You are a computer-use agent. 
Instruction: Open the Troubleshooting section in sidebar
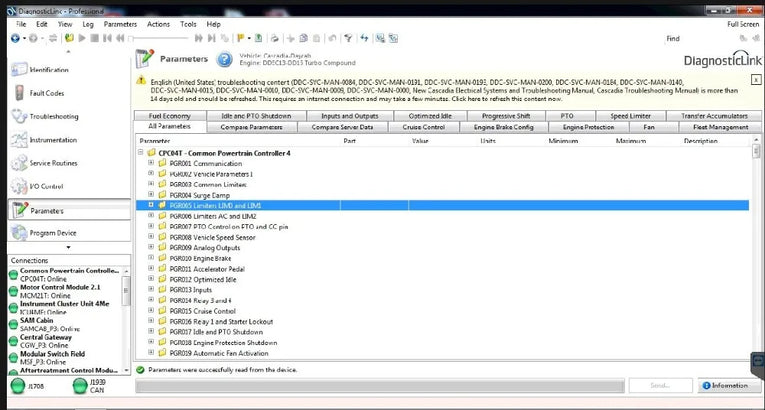[x=53, y=116]
